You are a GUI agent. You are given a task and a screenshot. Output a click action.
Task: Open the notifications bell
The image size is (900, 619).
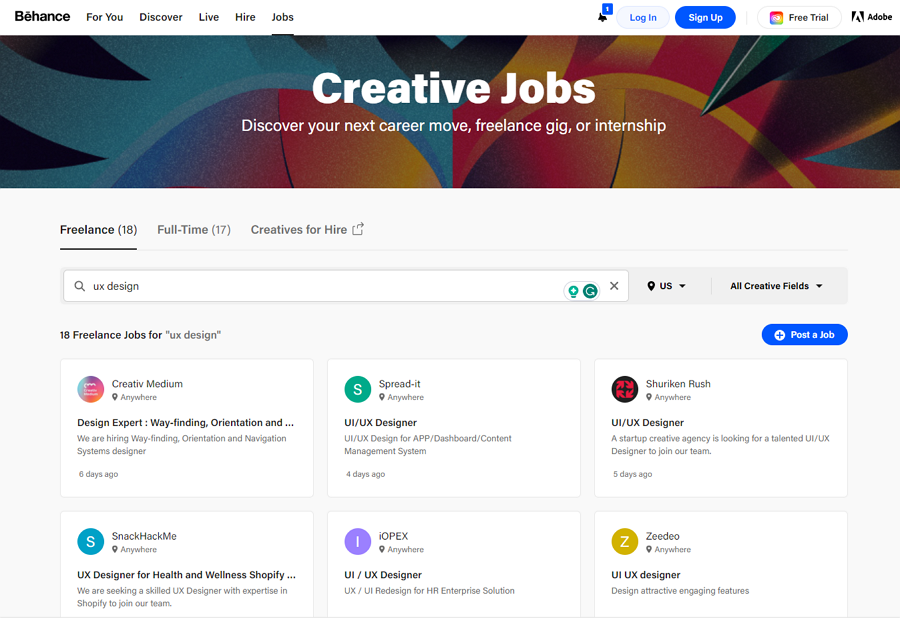601,17
